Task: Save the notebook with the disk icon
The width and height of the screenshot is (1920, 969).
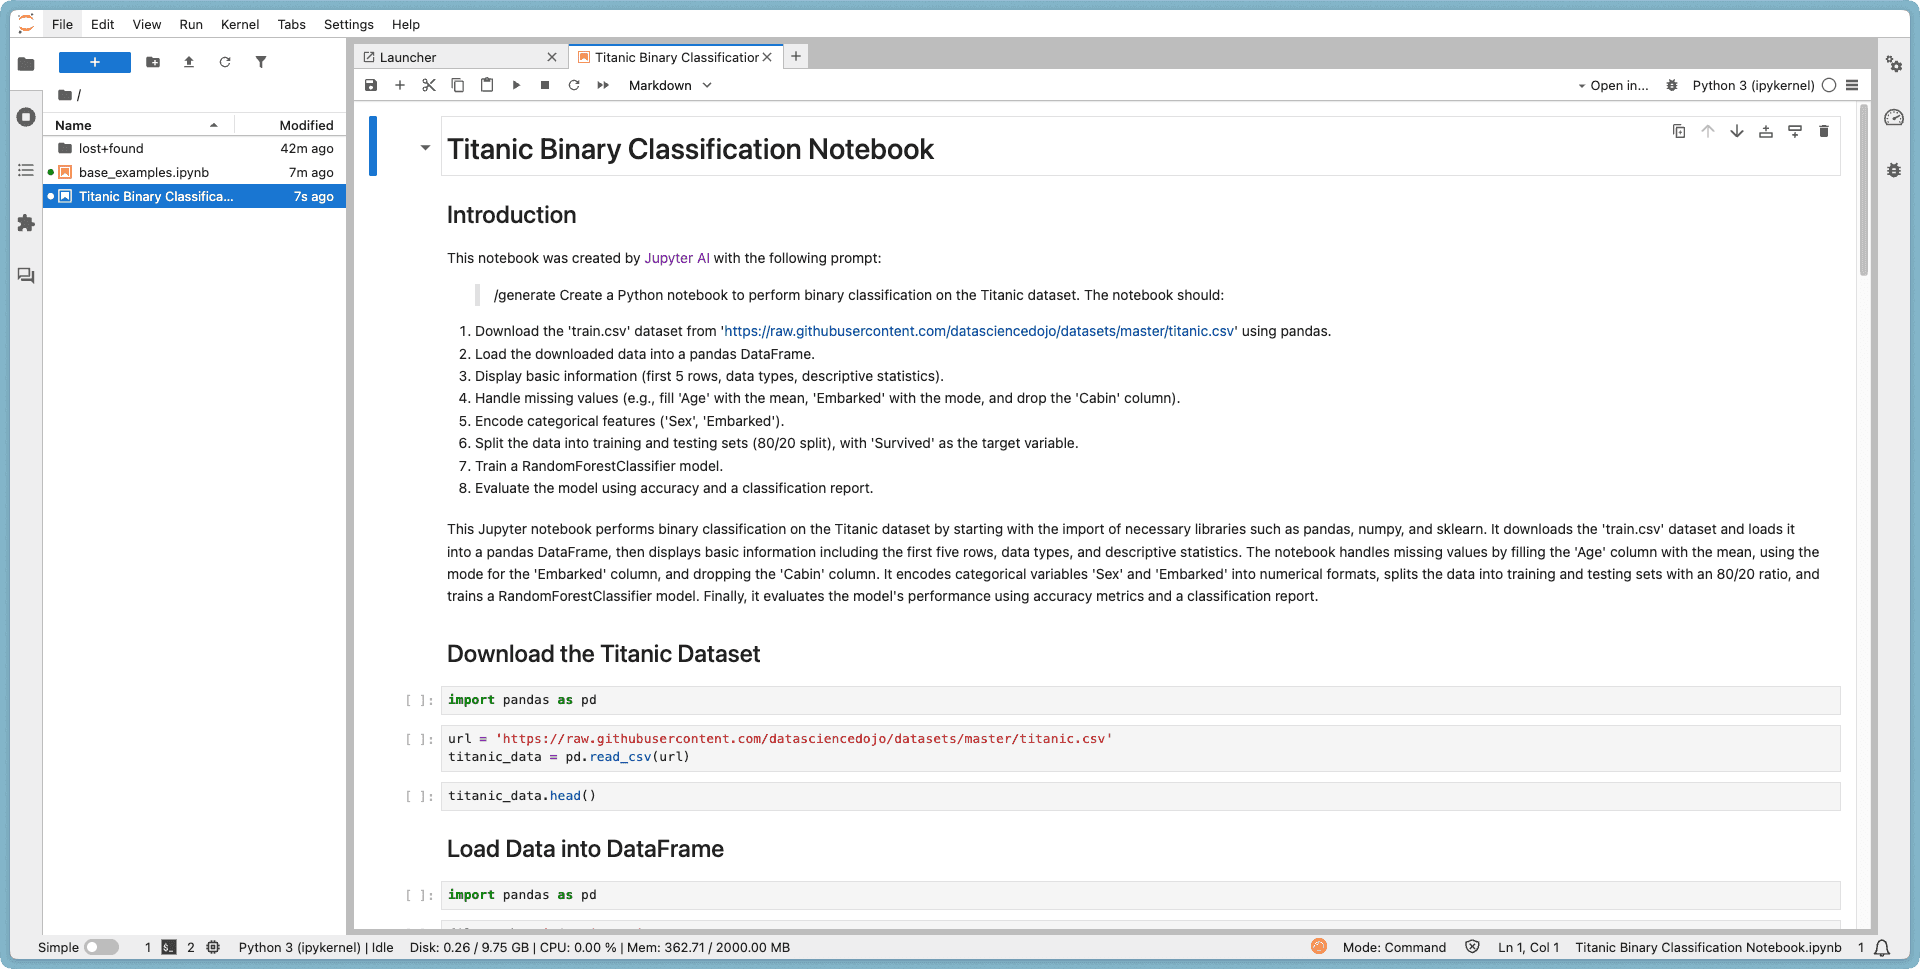Action: (x=371, y=85)
